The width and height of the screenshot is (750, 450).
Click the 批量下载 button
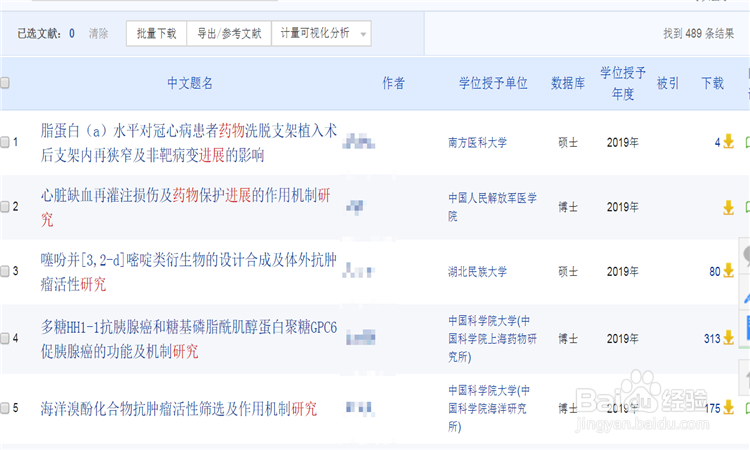point(156,33)
